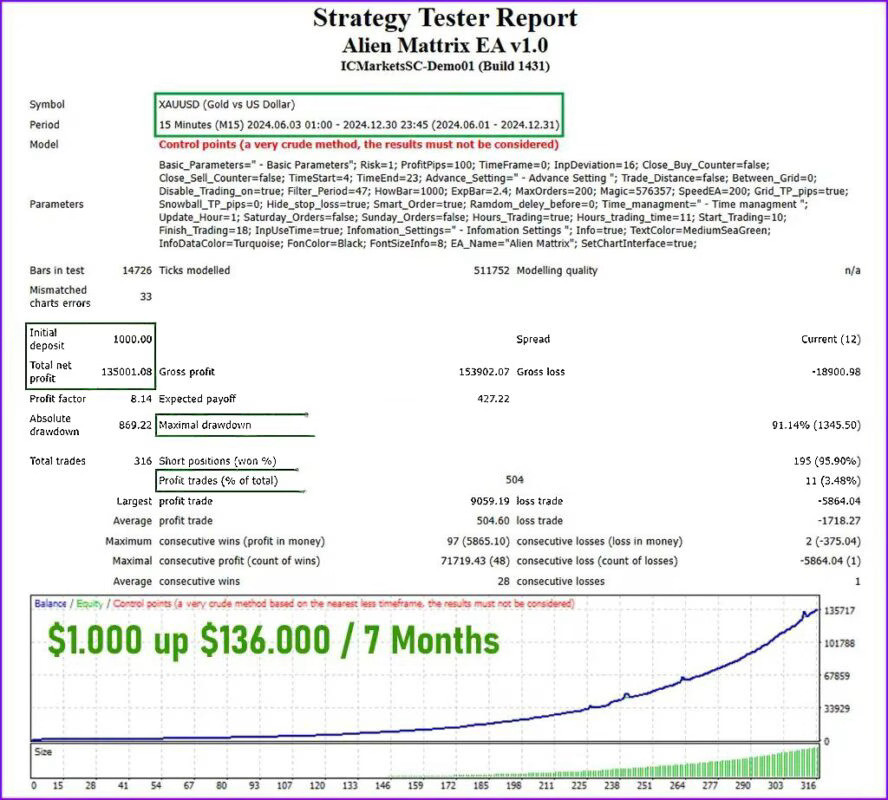Viewport: 888px width, 800px height.
Task: Click the Size label in lower chart
Action: click(44, 750)
